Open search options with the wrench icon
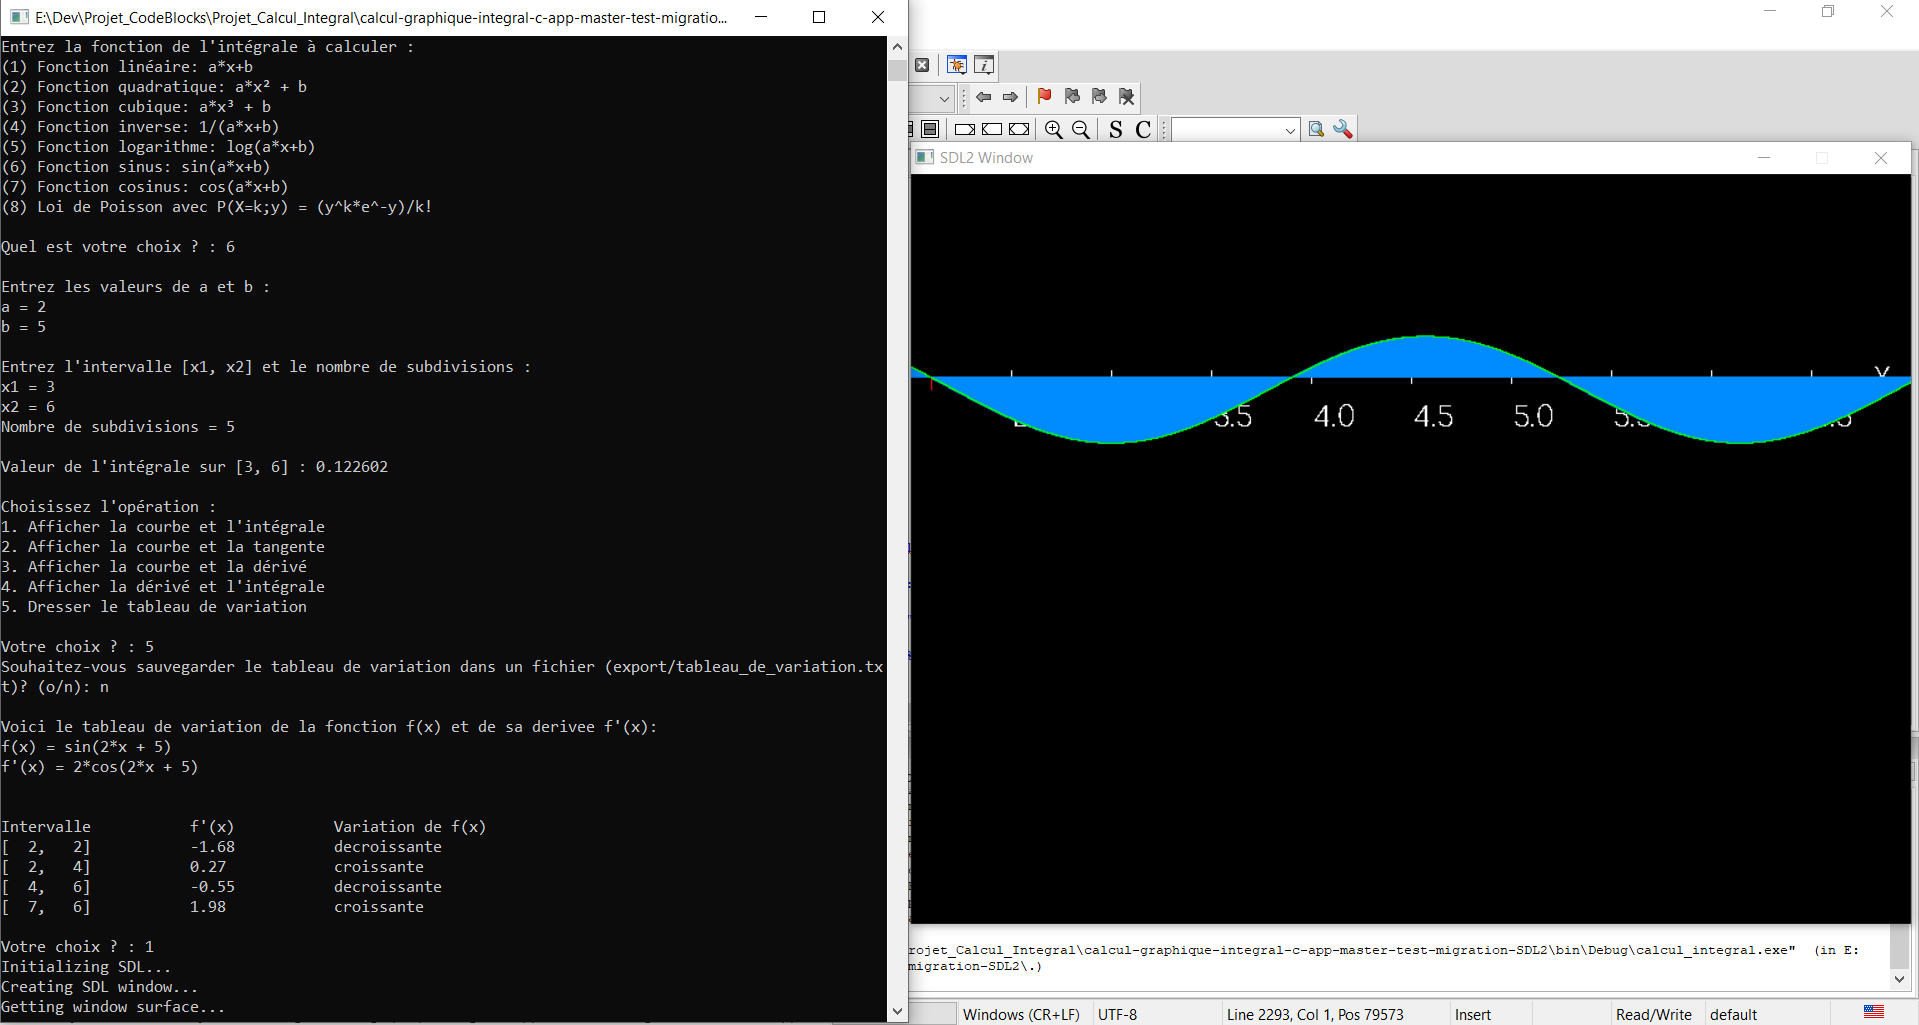Image resolution: width=1919 pixels, height=1025 pixels. pyautogui.click(x=1343, y=129)
